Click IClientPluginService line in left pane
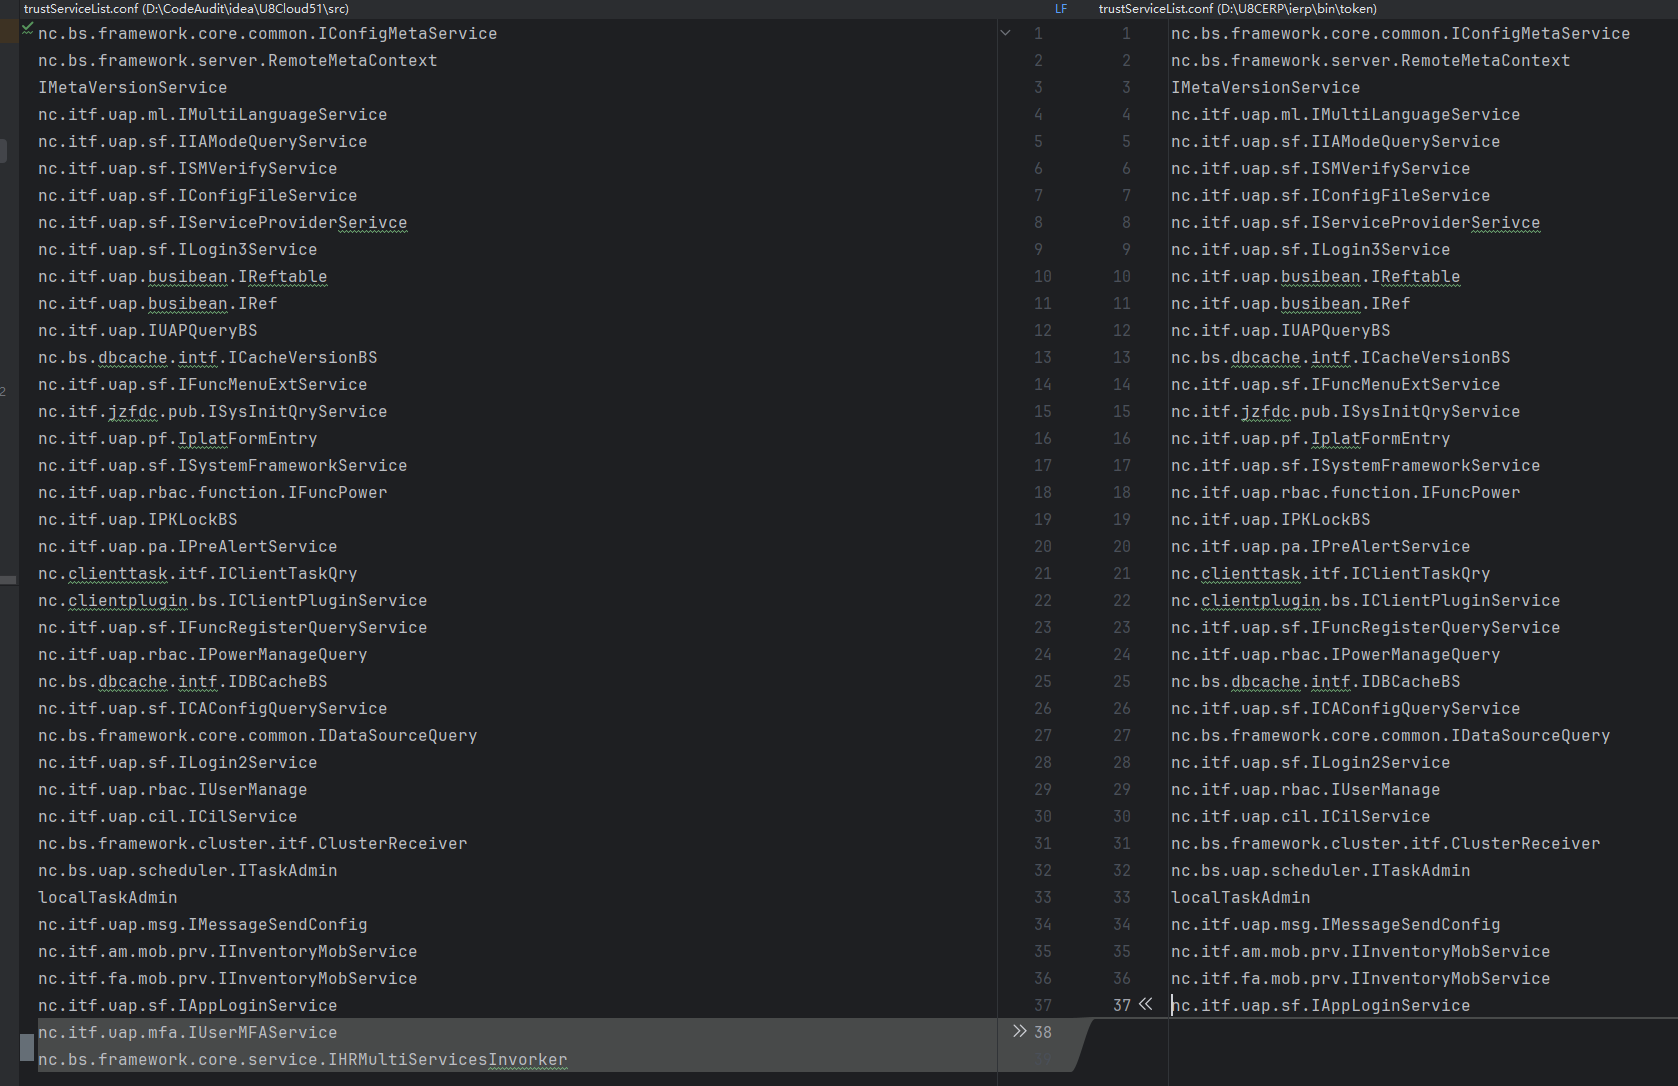This screenshot has width=1678, height=1086. (232, 600)
